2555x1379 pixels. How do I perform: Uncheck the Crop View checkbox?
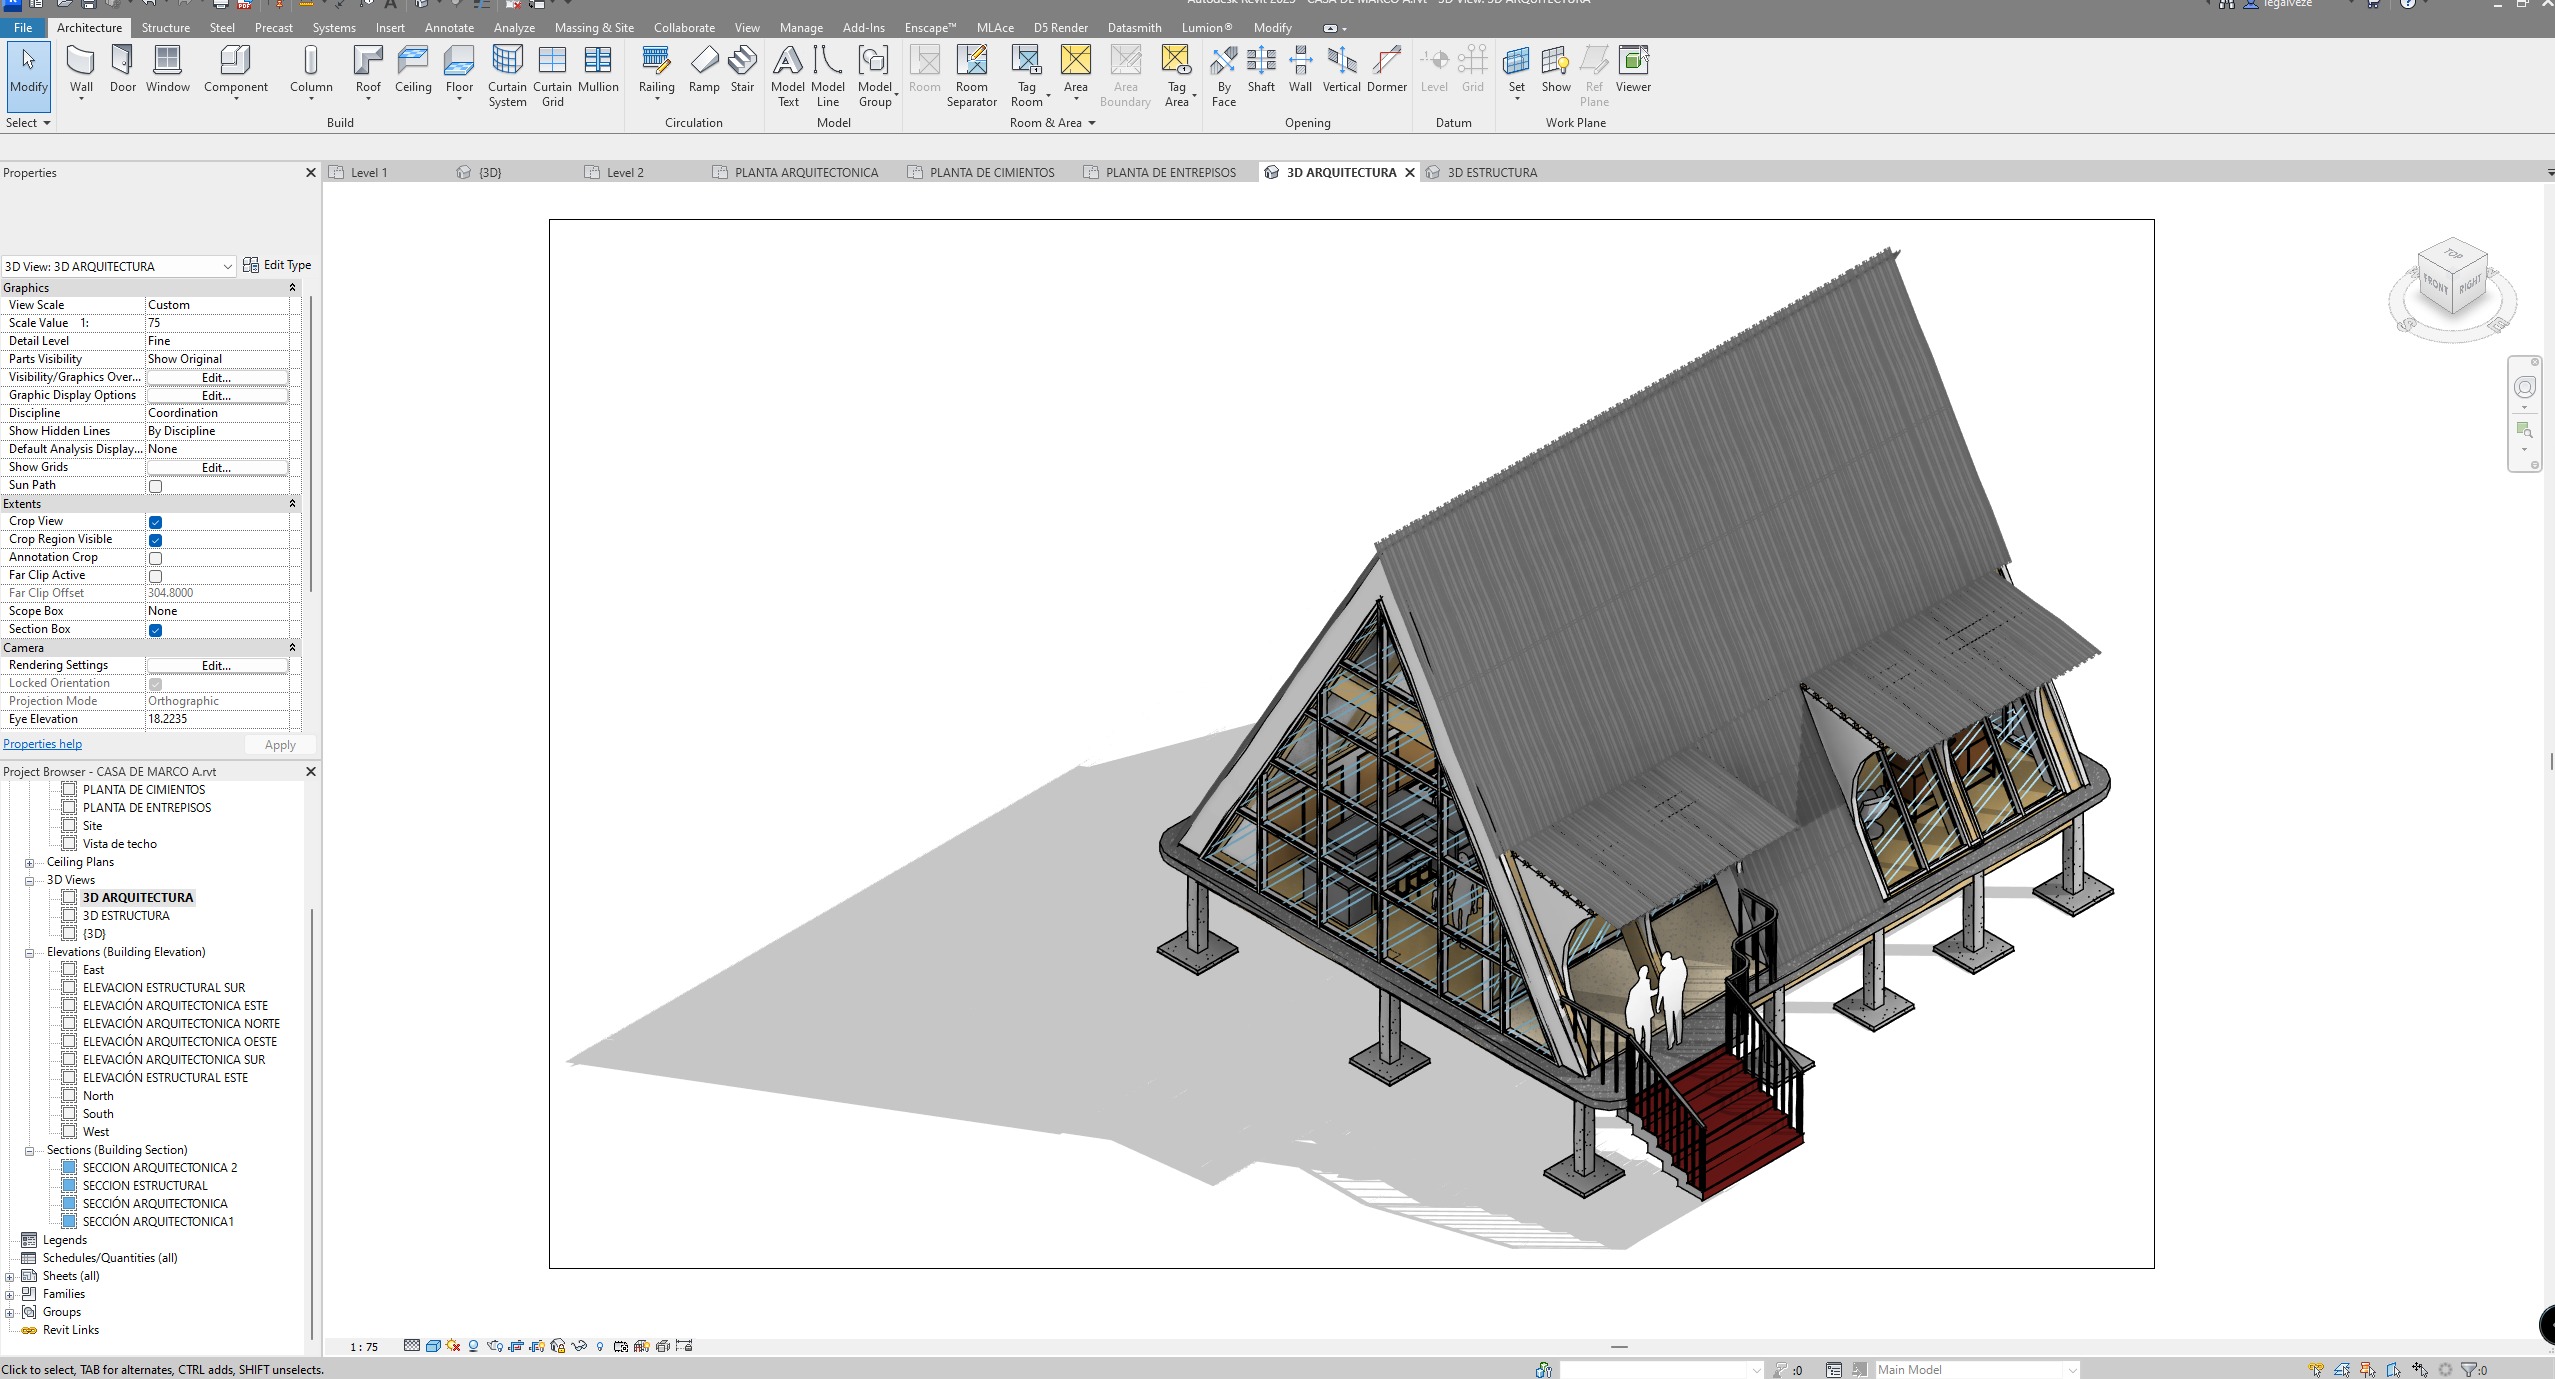(x=155, y=522)
